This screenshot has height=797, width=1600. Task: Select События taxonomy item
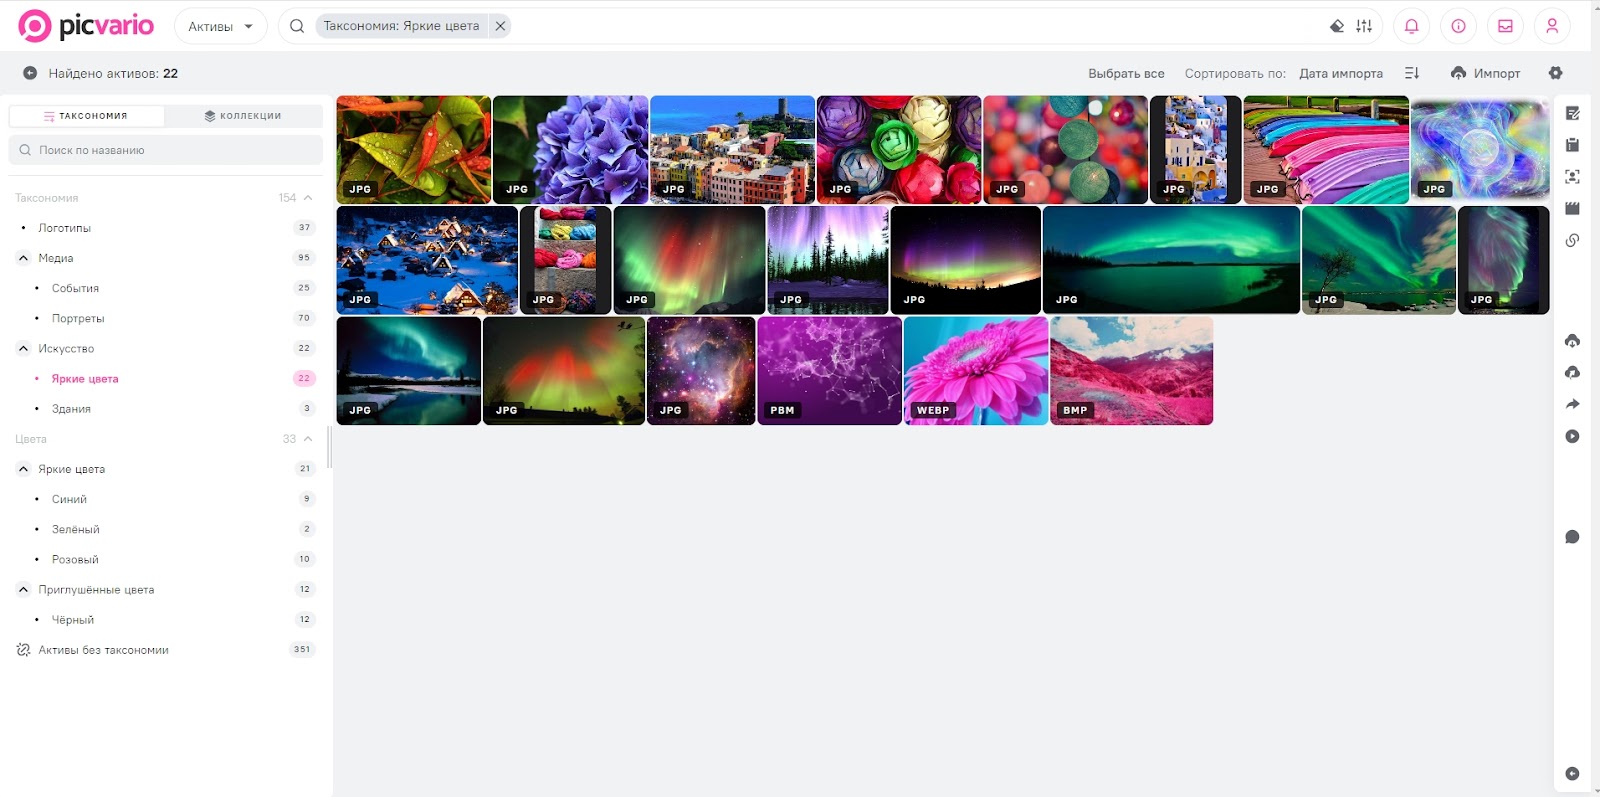pos(75,288)
